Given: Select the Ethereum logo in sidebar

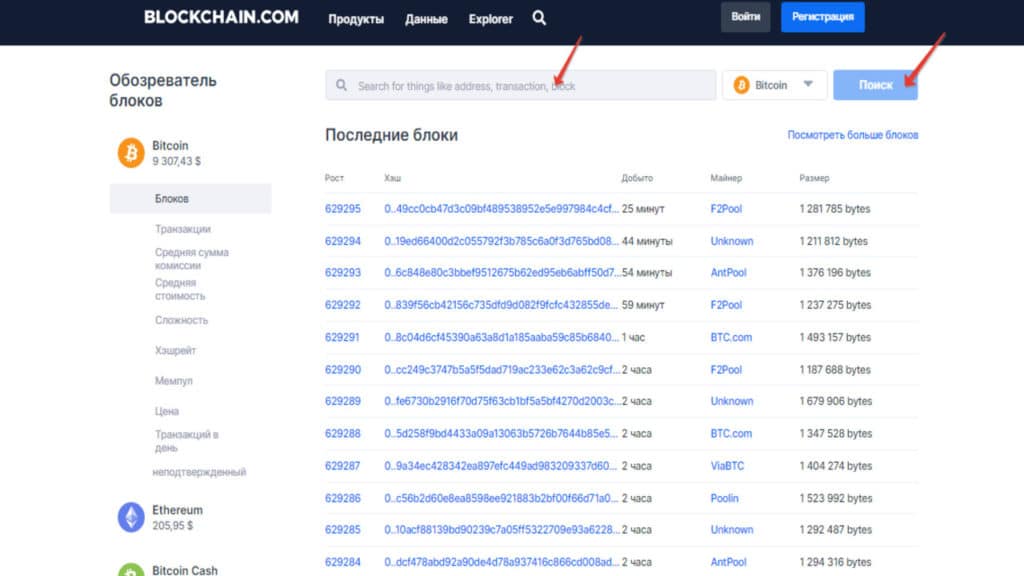Looking at the screenshot, I should [131, 517].
